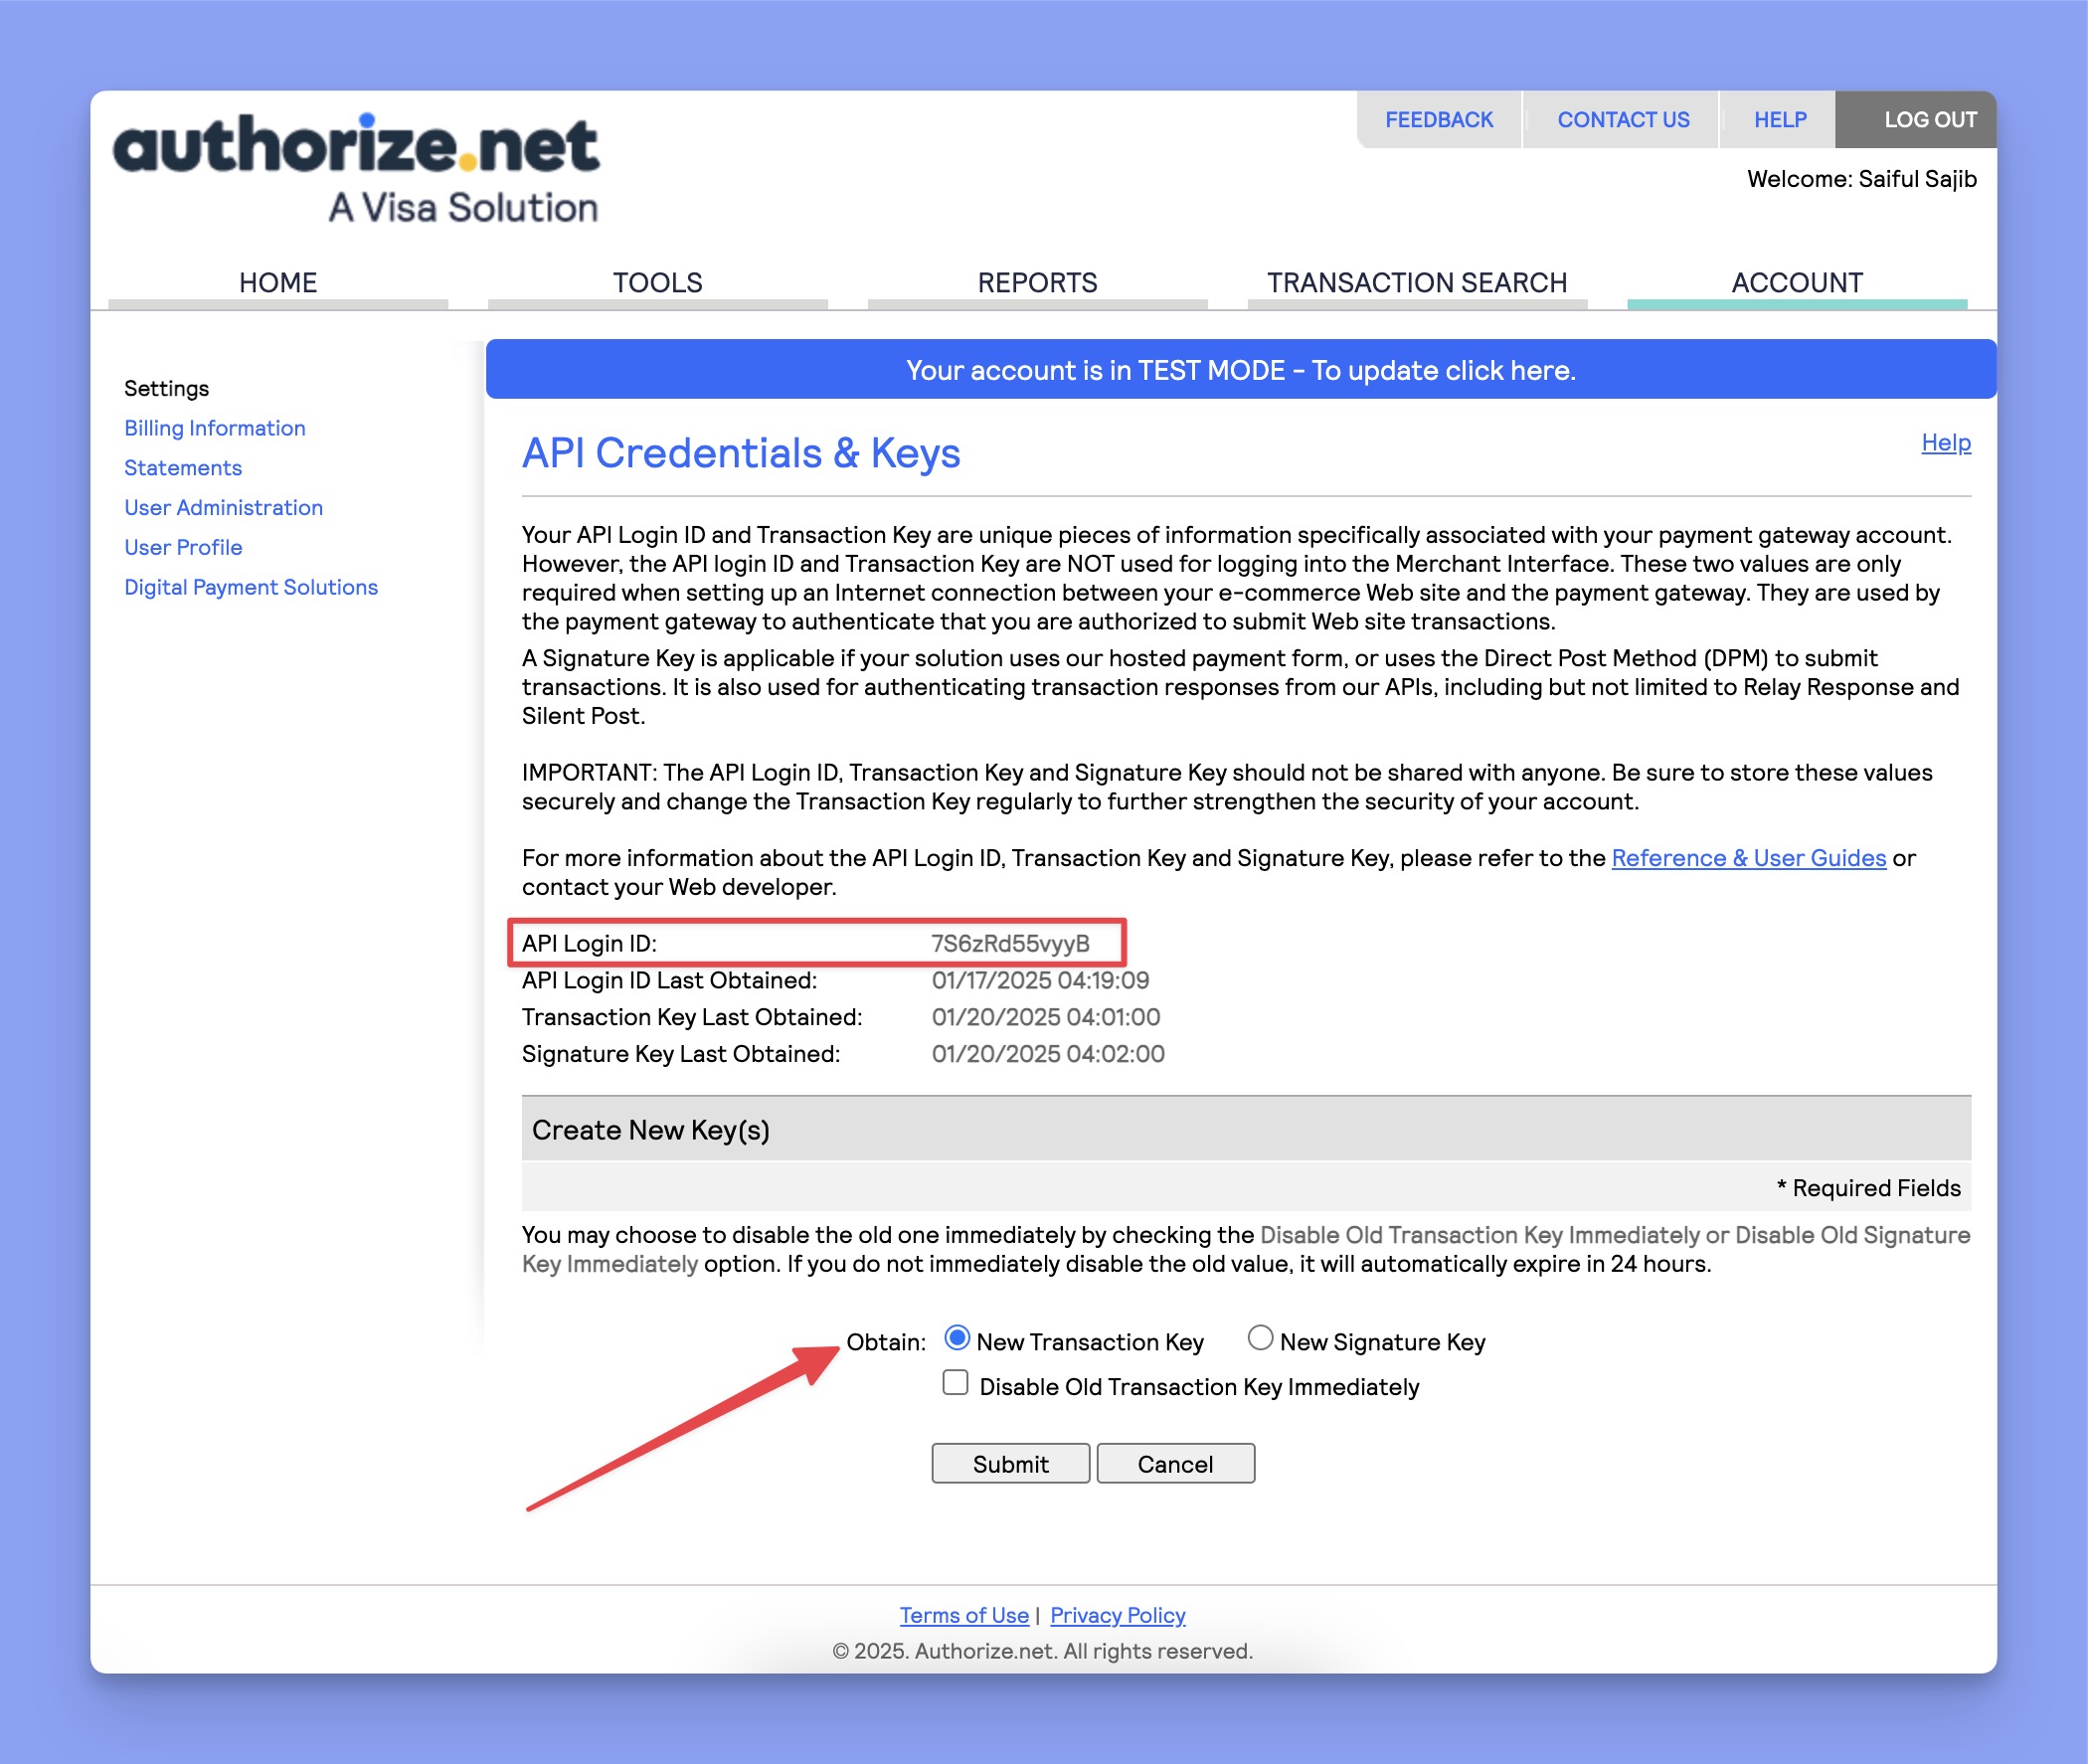Open Statements in sidebar
This screenshot has height=1764, width=2088.
coord(183,468)
